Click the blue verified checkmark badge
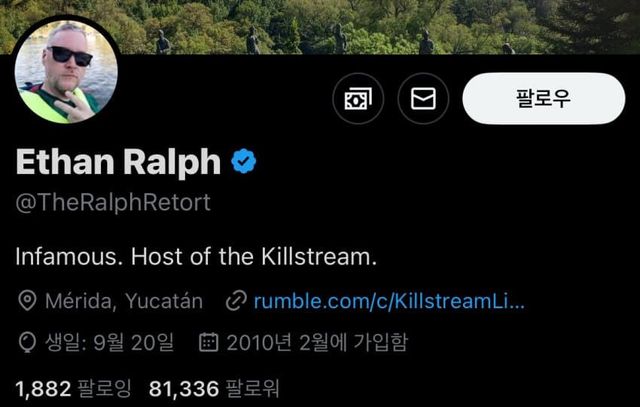This screenshot has width=640, height=407. [x=244, y=161]
